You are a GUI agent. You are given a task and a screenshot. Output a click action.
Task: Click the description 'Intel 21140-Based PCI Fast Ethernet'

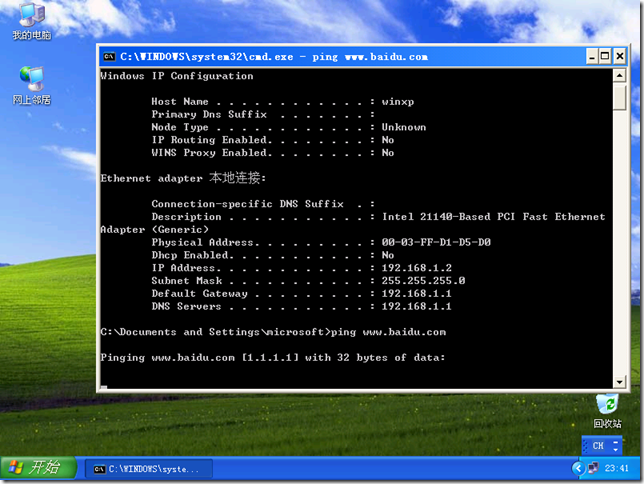[x=494, y=217]
